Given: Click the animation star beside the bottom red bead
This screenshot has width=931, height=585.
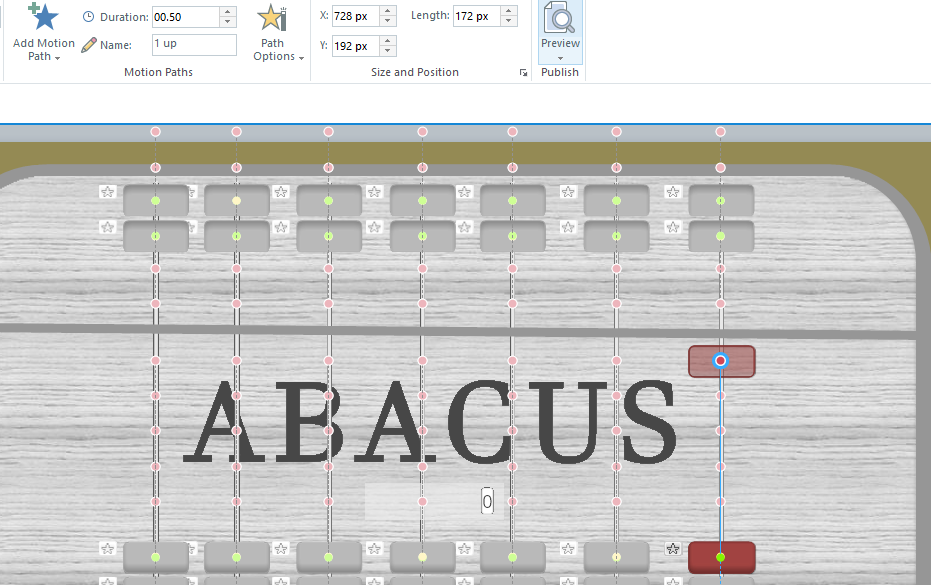Looking at the screenshot, I should pyautogui.click(x=673, y=549).
